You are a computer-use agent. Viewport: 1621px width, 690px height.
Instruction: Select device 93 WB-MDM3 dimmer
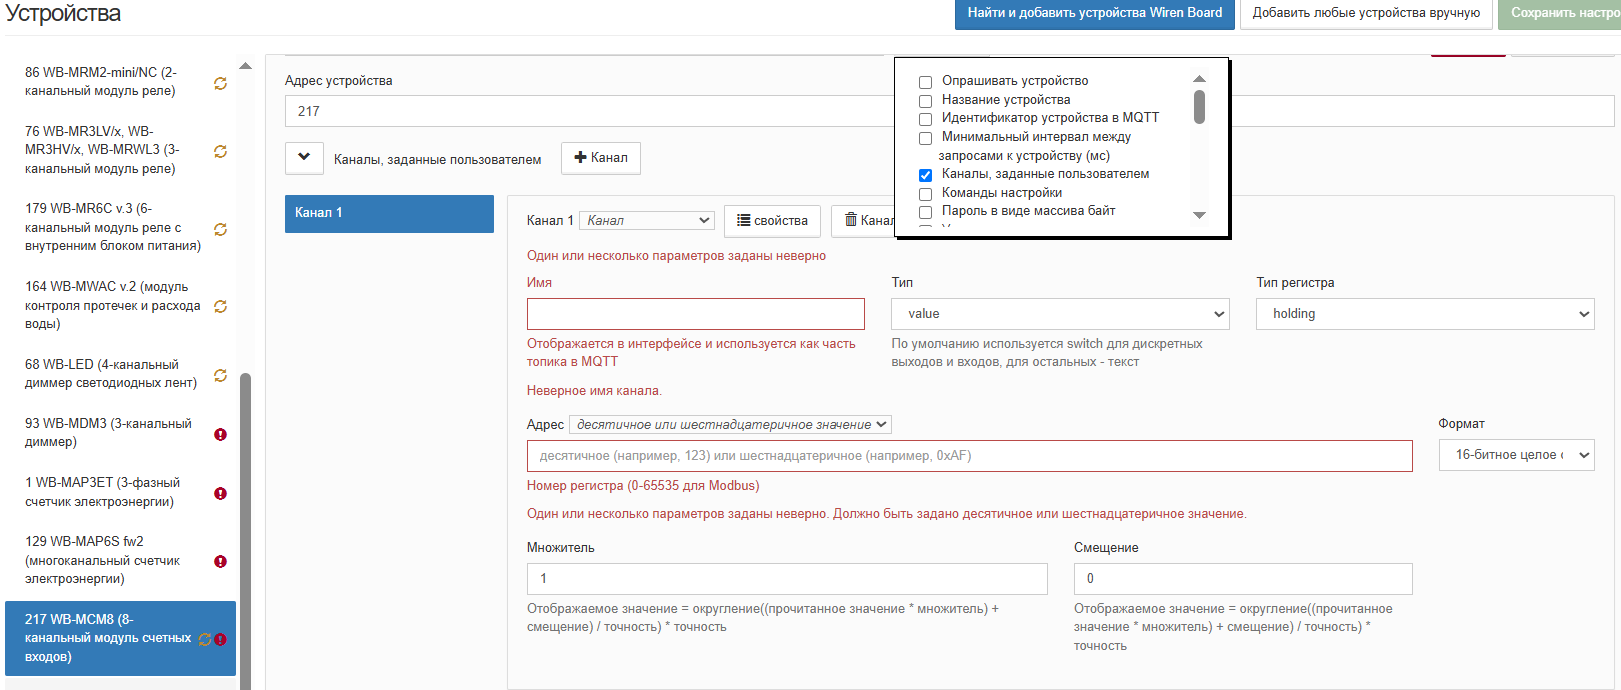click(x=120, y=433)
